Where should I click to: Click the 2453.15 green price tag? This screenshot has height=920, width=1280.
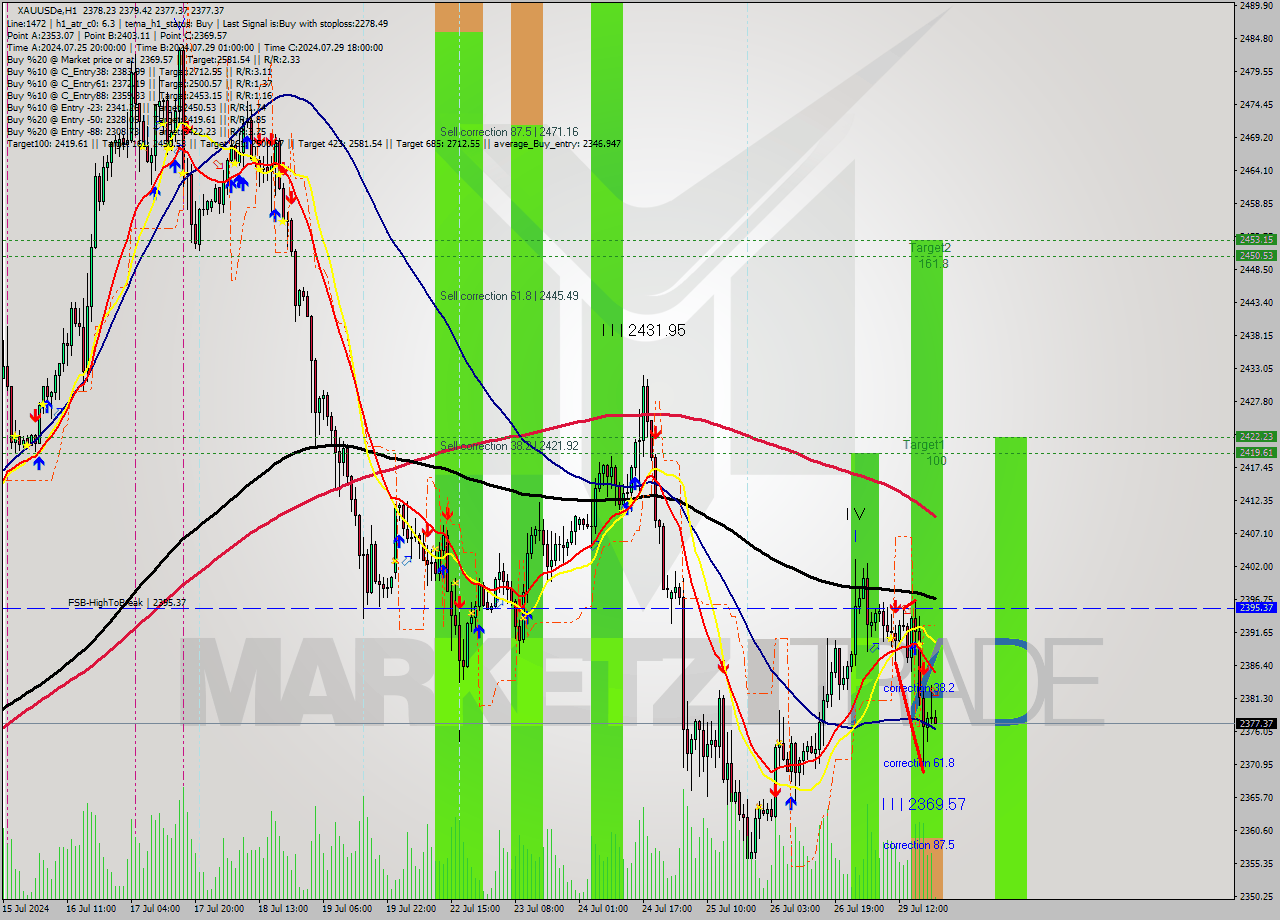[x=1256, y=239]
